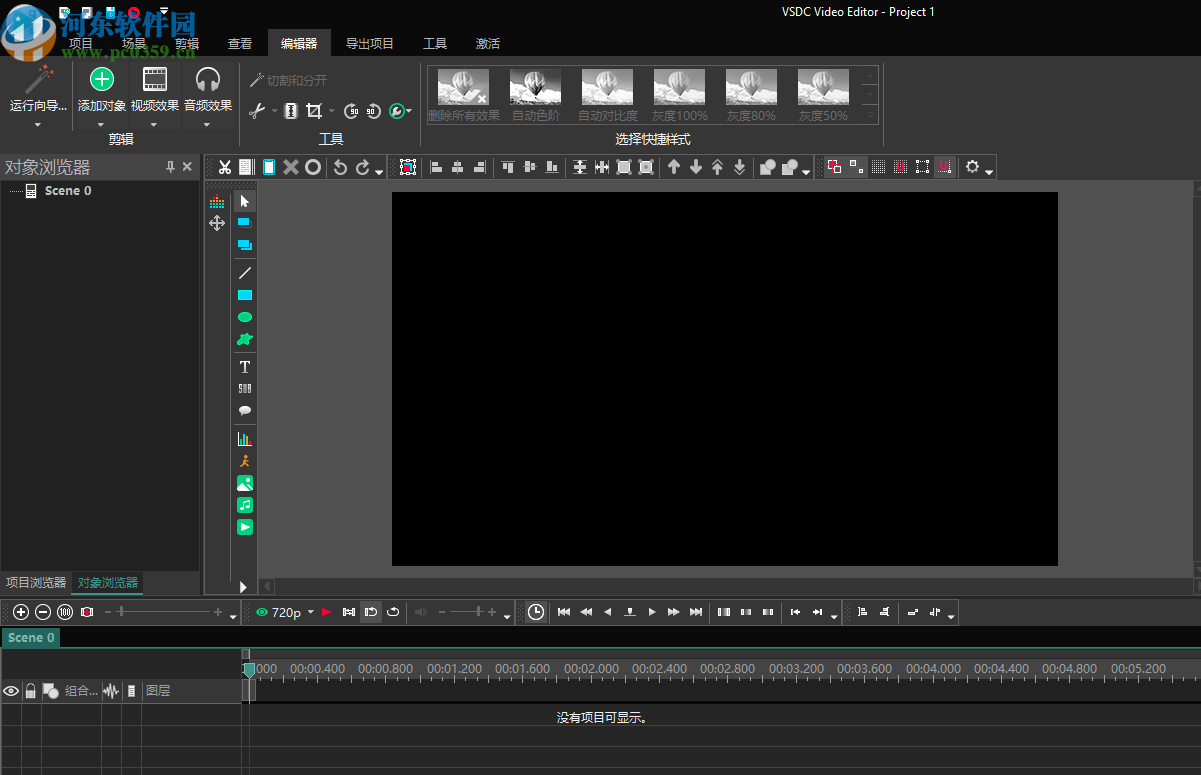The width and height of the screenshot is (1201, 775).
Task: Select the Ellipse drawing tool
Action: tap(244, 316)
